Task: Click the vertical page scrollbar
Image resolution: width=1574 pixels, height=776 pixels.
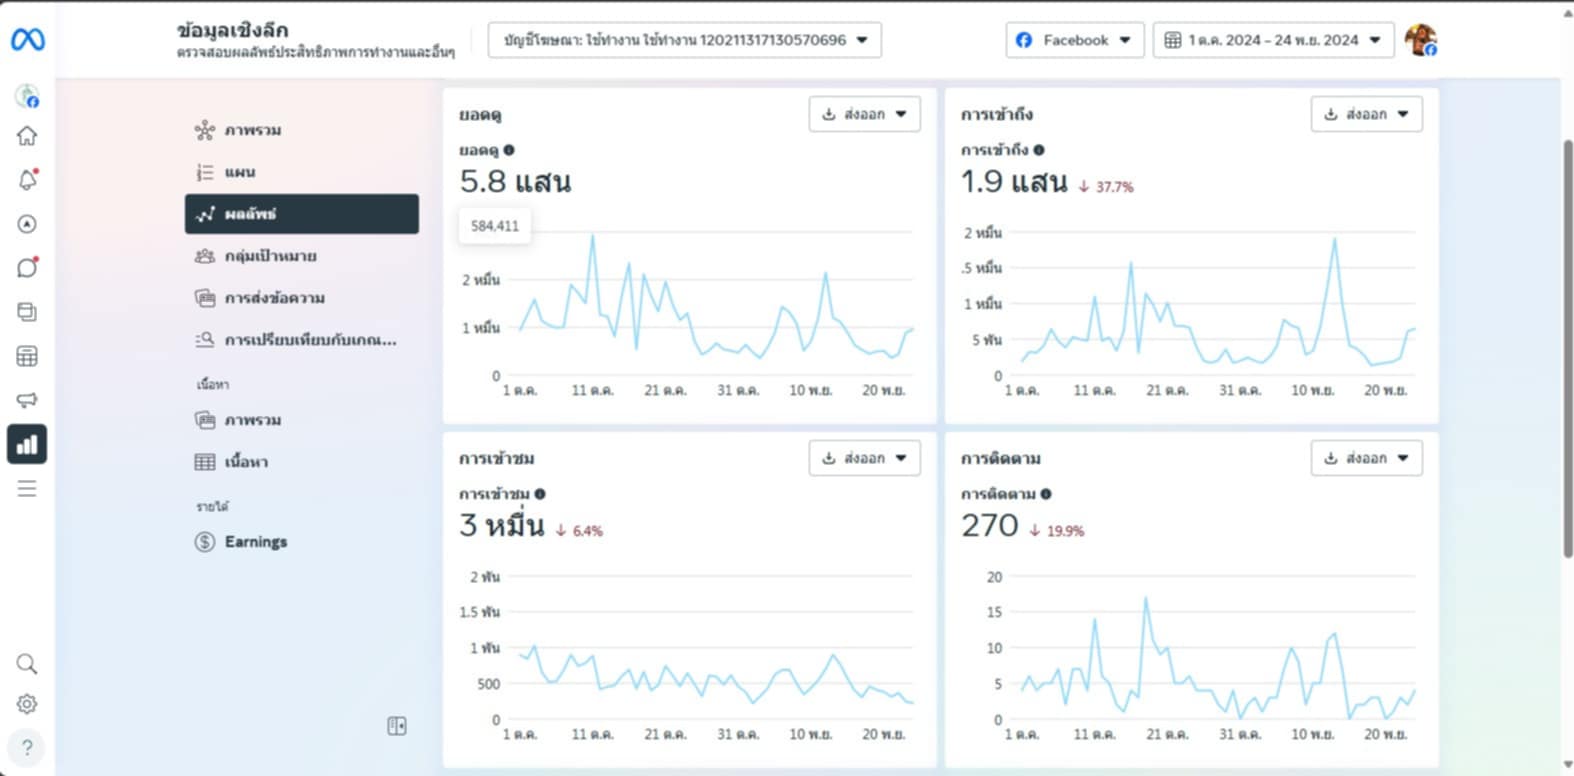Action: [x=1567, y=350]
